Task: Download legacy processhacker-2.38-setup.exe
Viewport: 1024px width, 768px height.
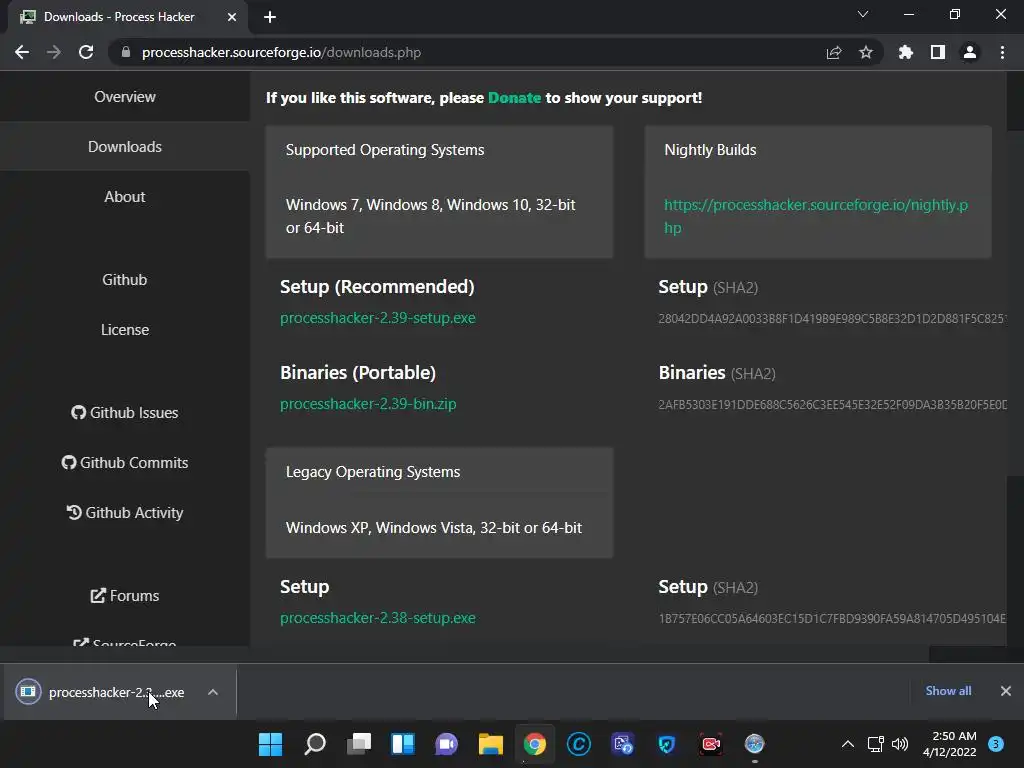Action: (377, 618)
